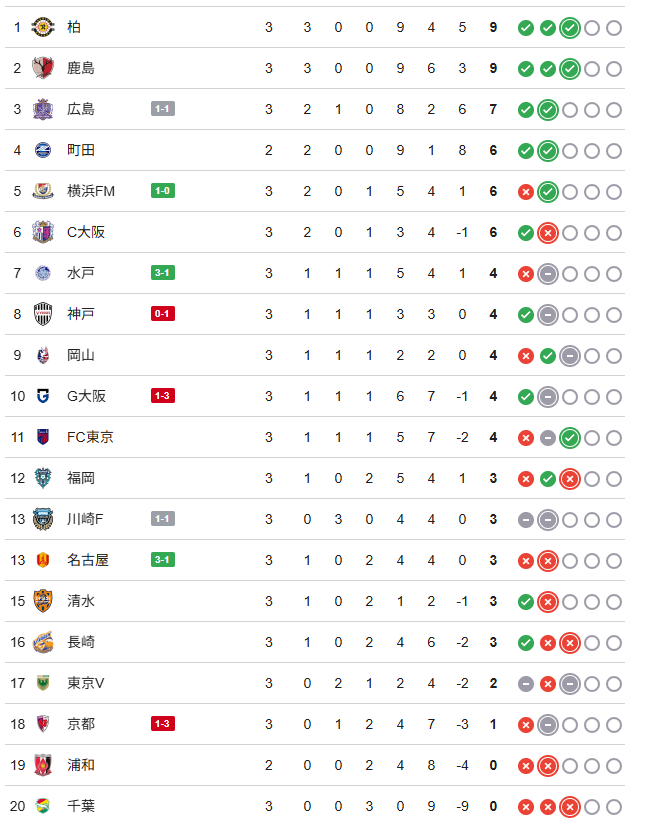This screenshot has height=834, width=659.
Task: Click the 浦和 red crest icon
Action: [43, 765]
